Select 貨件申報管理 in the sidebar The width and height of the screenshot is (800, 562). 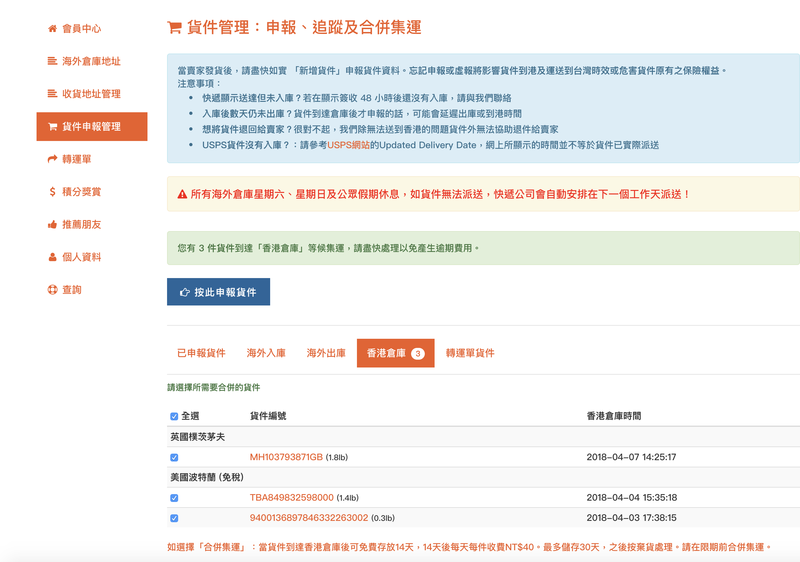(x=91, y=127)
